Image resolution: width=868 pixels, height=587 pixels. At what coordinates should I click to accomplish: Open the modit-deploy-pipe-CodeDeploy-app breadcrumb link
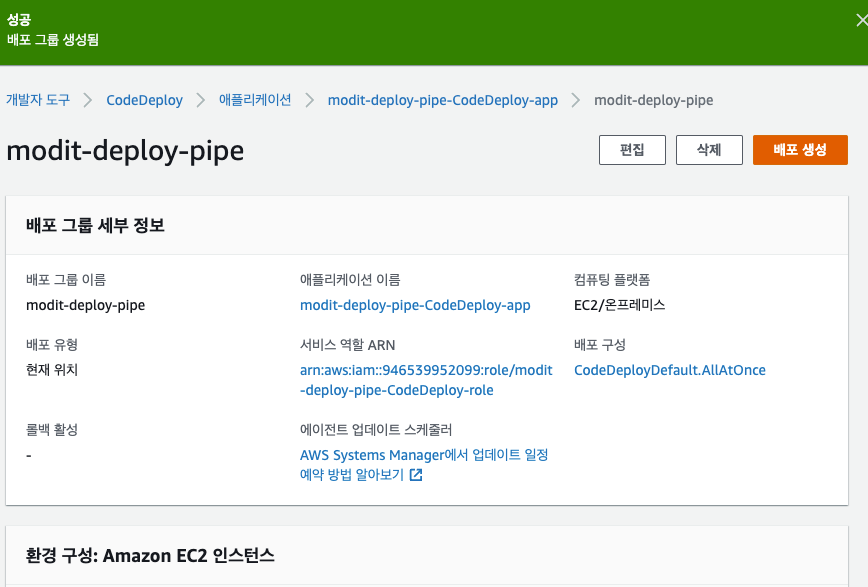tap(442, 100)
